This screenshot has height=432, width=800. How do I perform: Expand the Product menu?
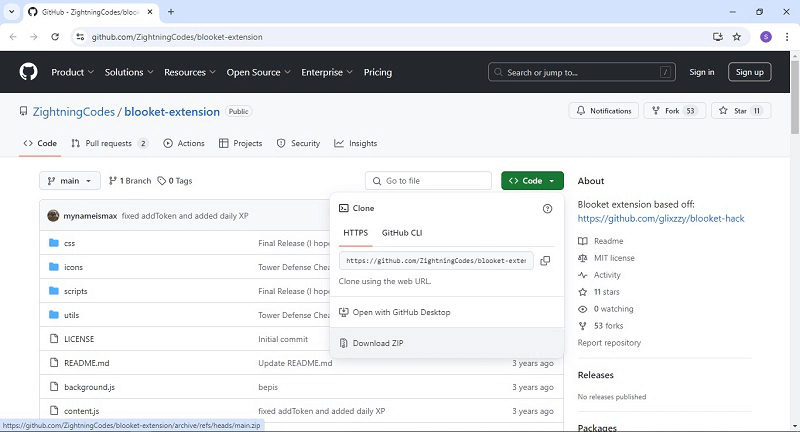coord(72,72)
